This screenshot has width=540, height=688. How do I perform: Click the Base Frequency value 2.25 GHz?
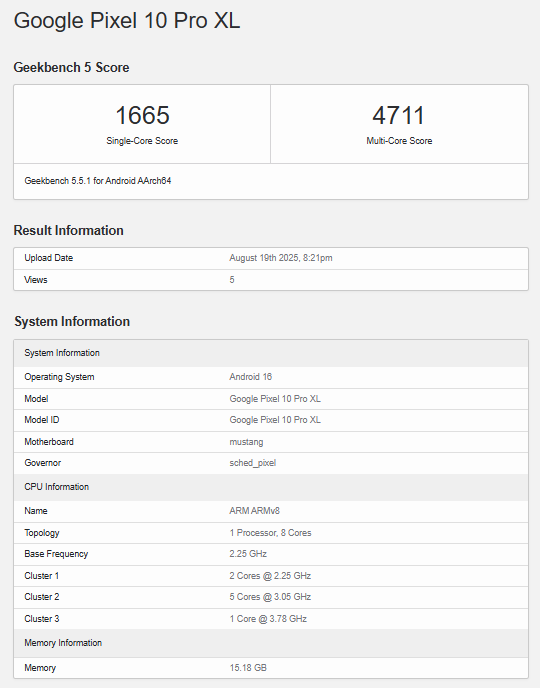click(x=248, y=554)
